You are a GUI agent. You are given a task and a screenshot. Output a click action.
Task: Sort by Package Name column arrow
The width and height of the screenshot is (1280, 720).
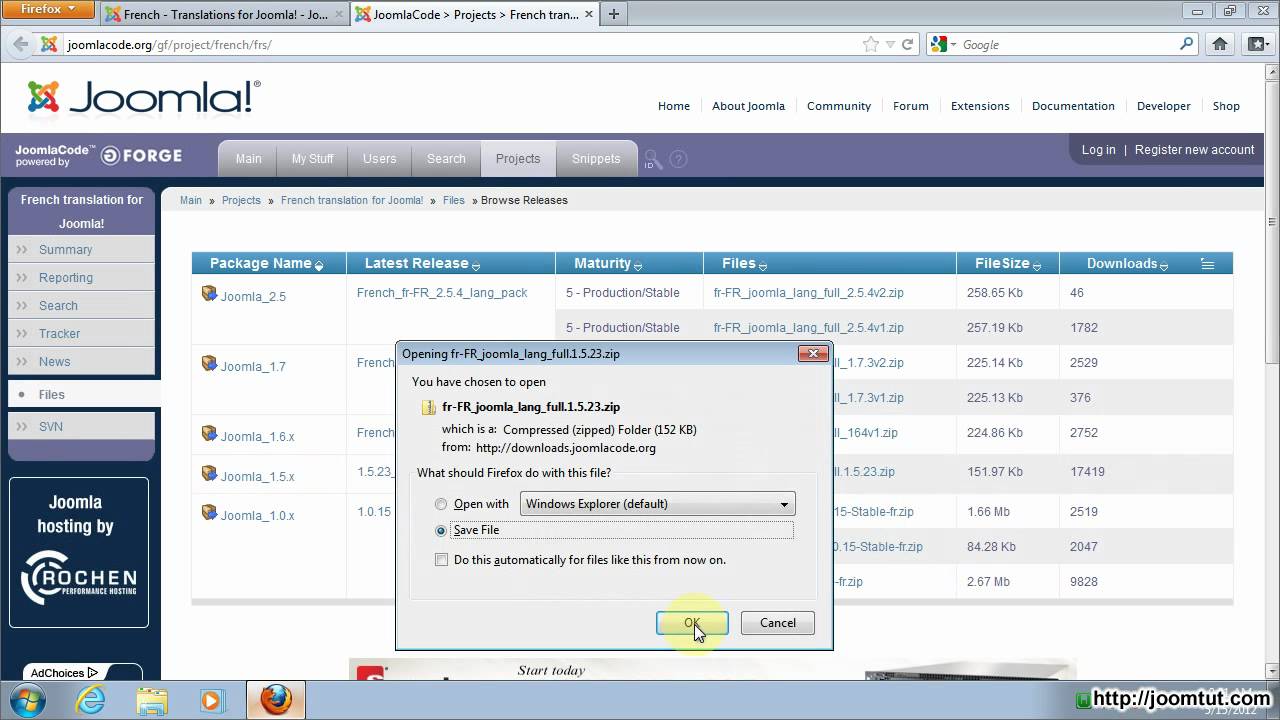click(x=319, y=266)
